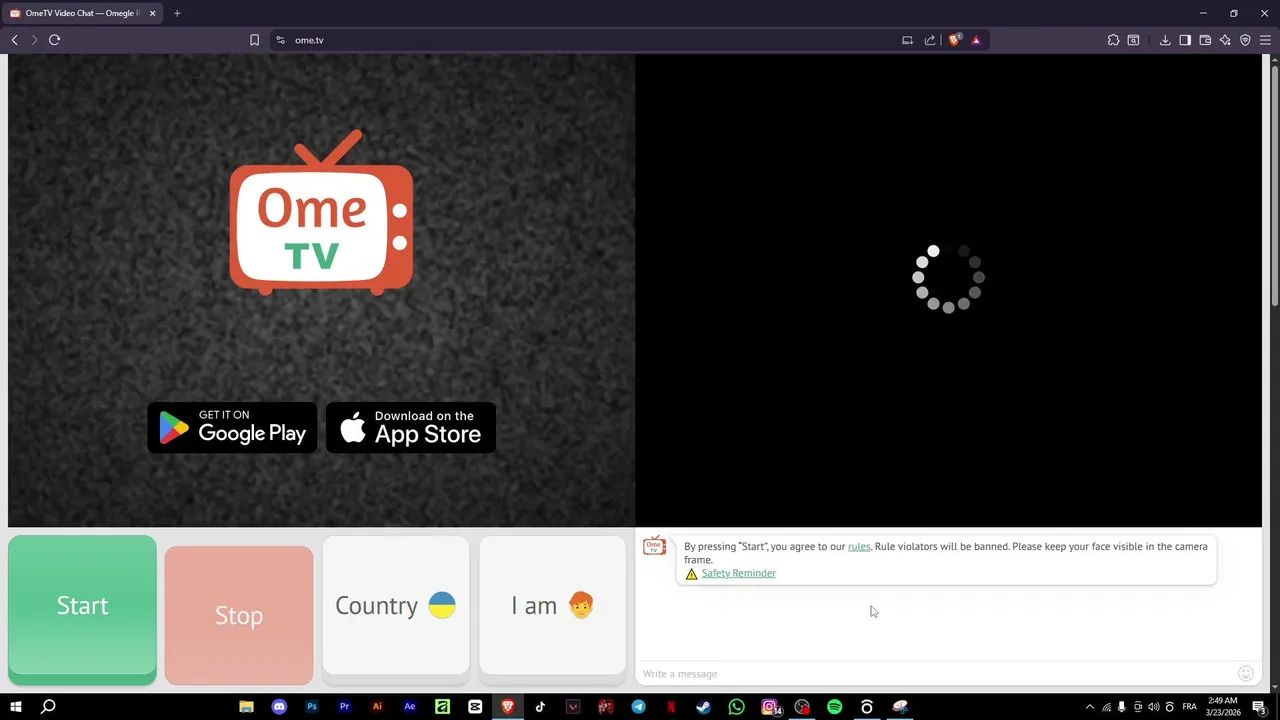Click the Write a message field
This screenshot has width=1280, height=720.
[935, 673]
